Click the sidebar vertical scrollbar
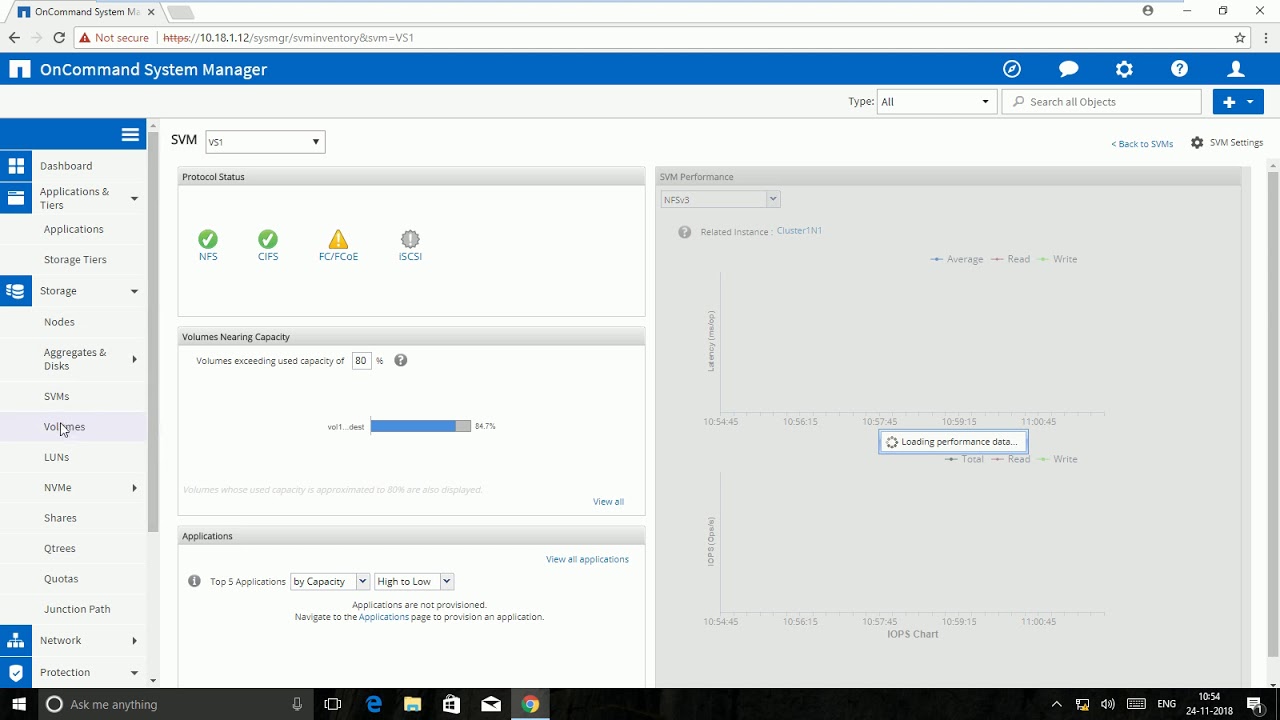Screen dimensions: 1280x720 point(152,330)
